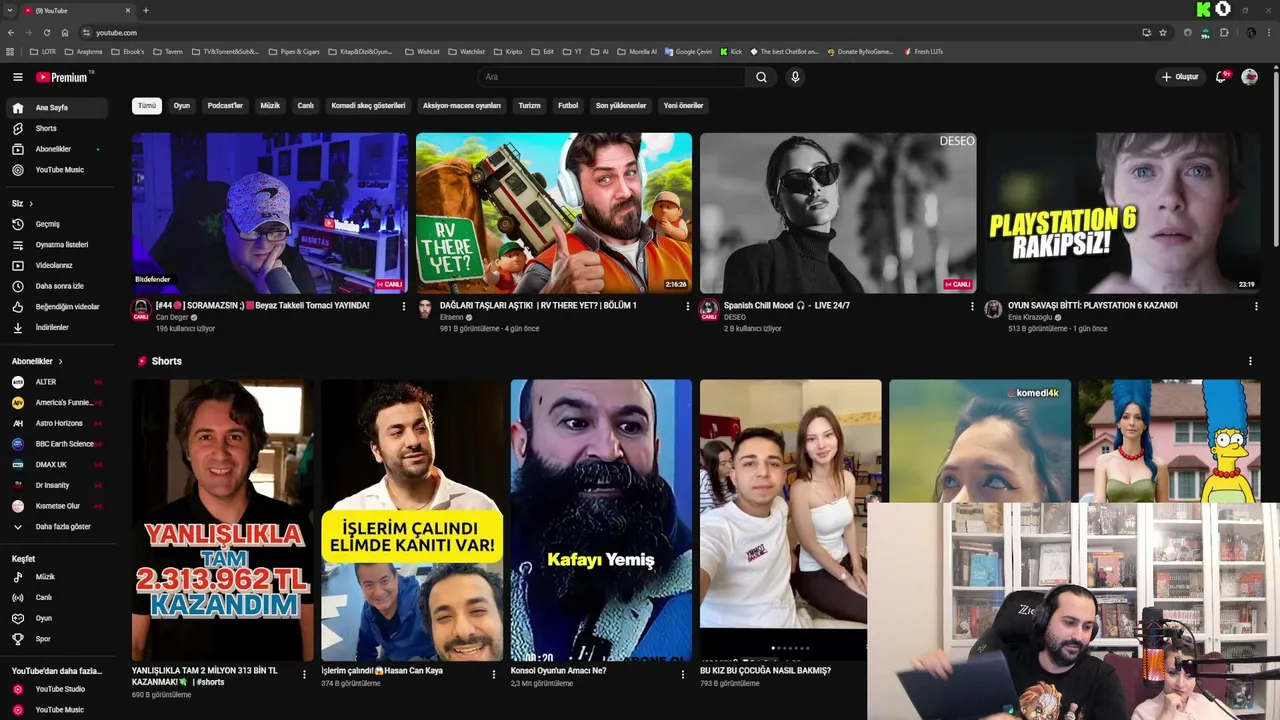This screenshot has width=1280, height=720.
Task: Open the BBC Earth Science subscription
Action: point(58,444)
